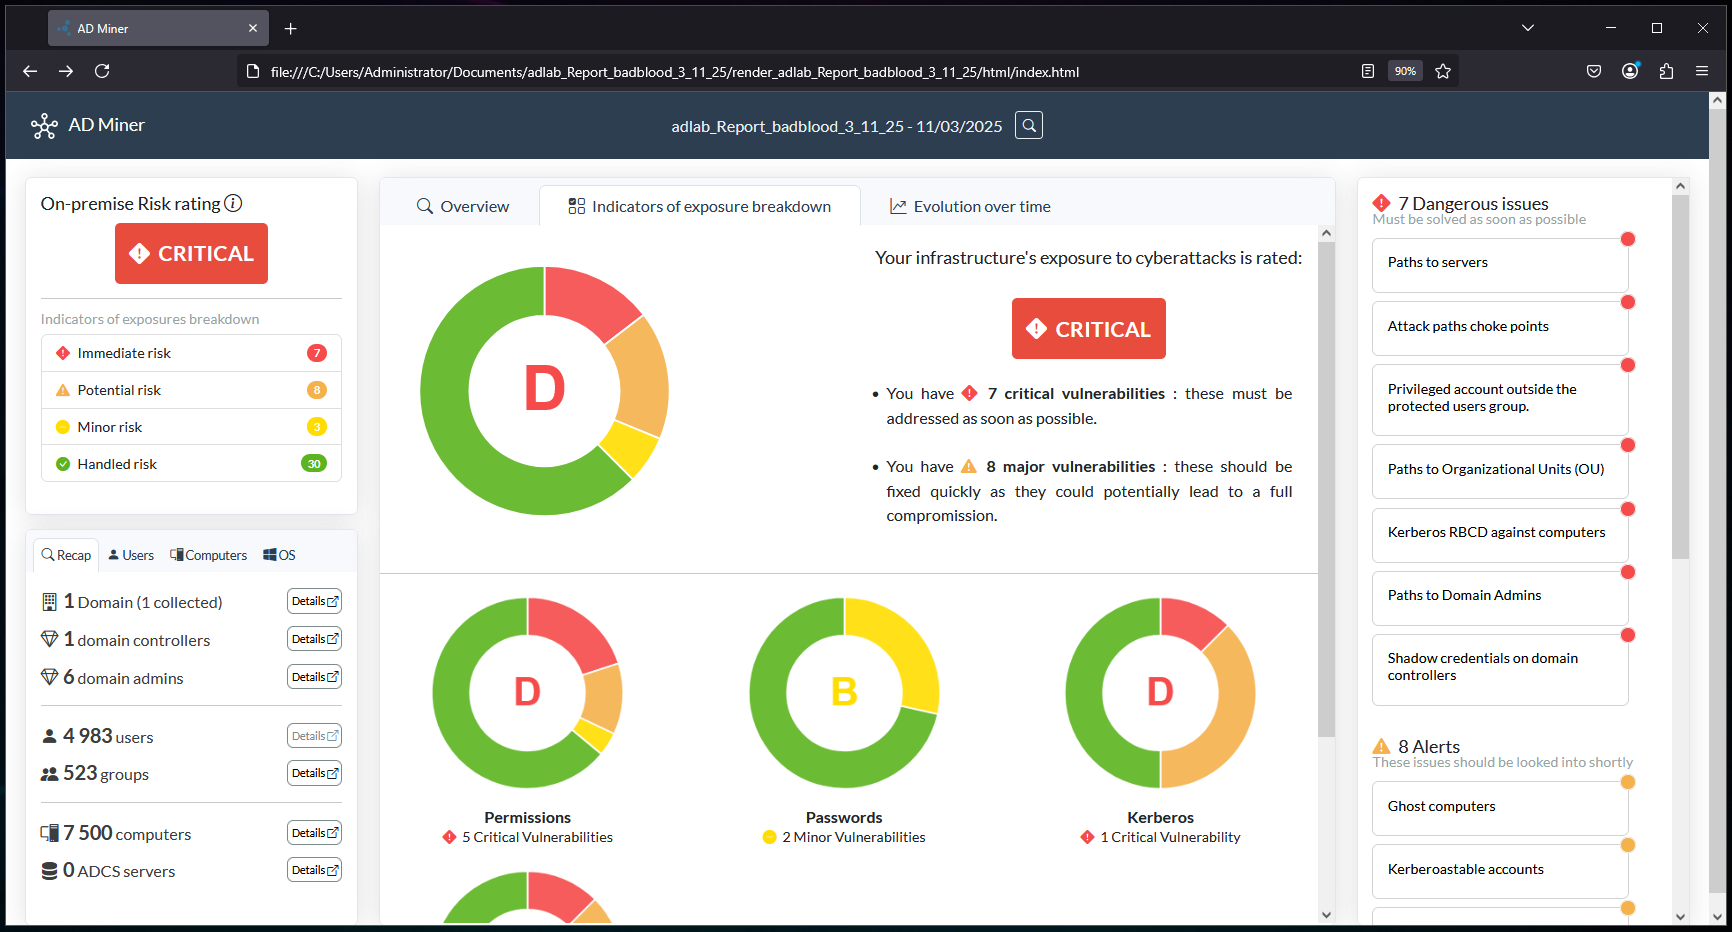
Task: Bookmark this page with the star icon
Action: [1443, 71]
